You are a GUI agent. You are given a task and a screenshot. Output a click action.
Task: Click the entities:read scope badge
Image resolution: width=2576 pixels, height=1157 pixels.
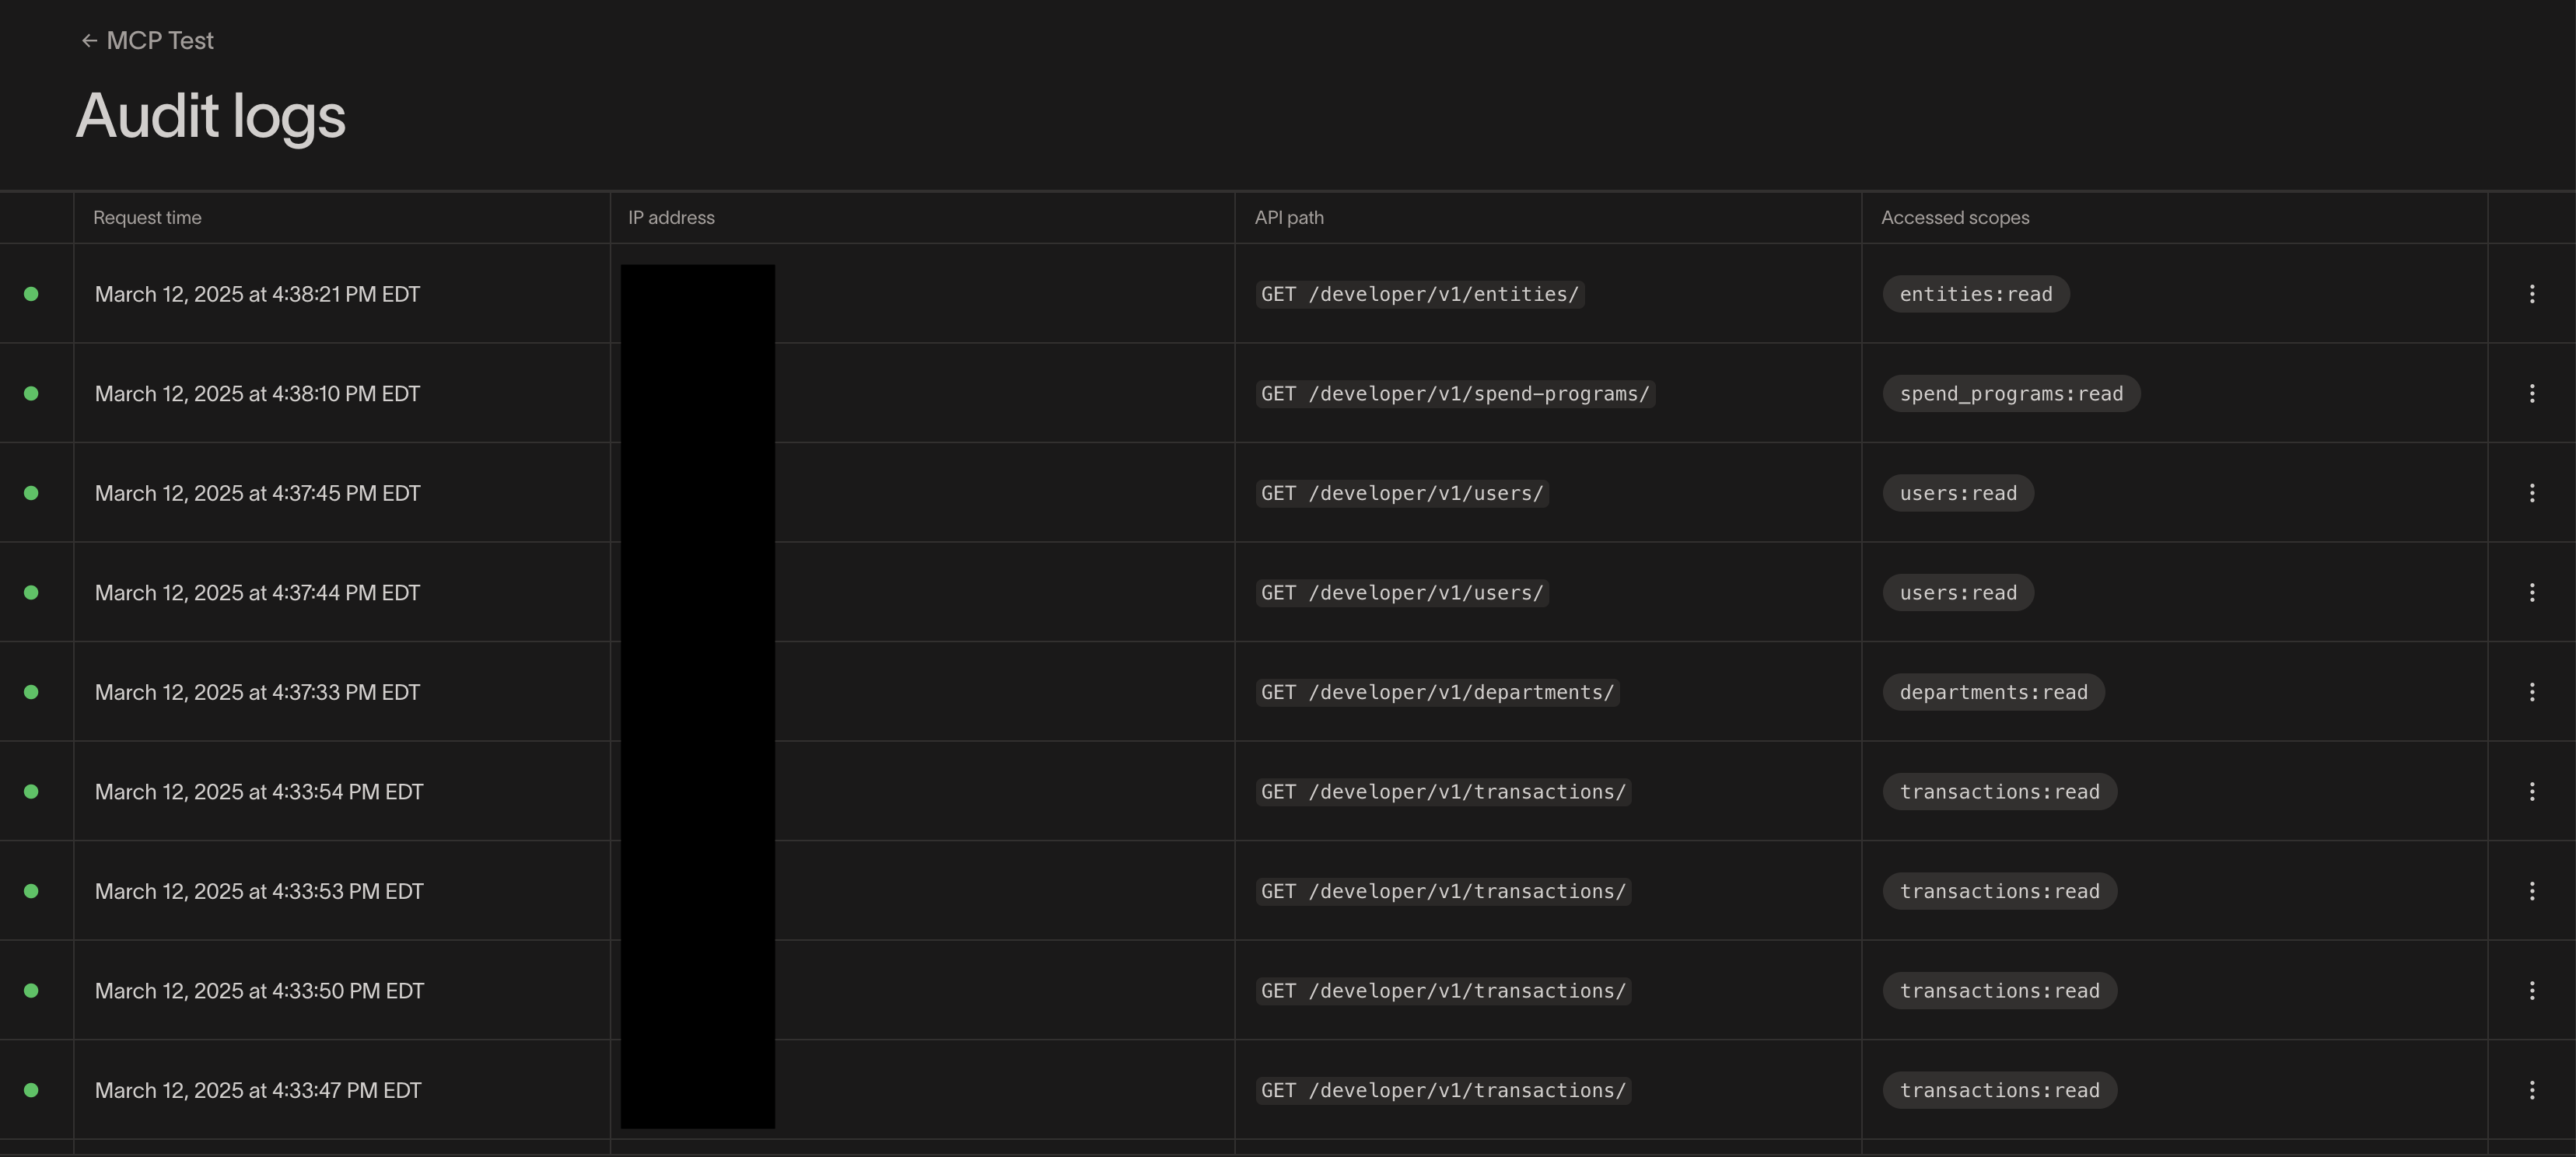click(x=1975, y=294)
